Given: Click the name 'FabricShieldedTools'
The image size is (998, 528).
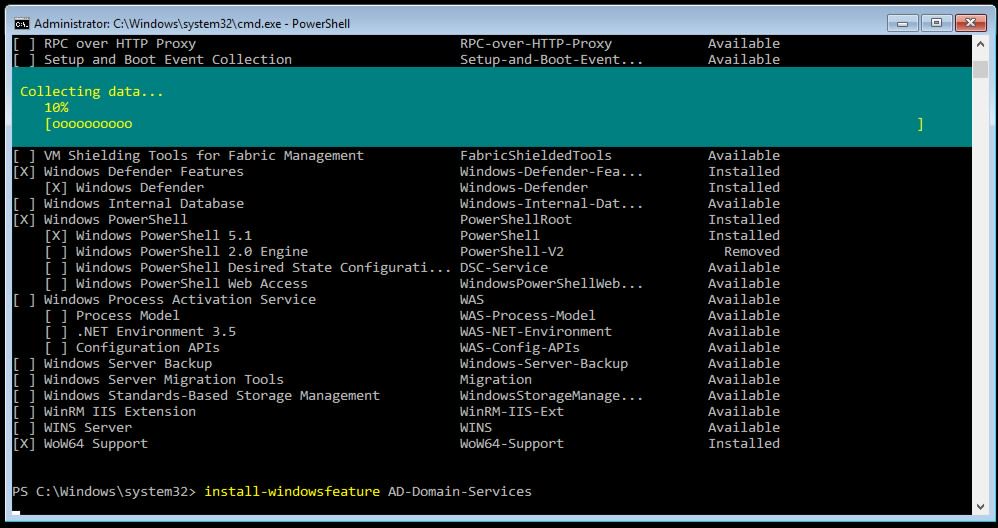Looking at the screenshot, I should [x=536, y=156].
